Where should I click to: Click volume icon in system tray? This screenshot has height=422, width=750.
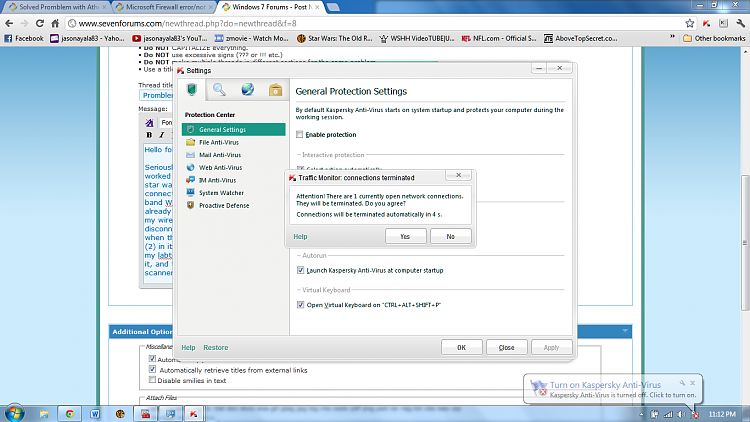[x=681, y=414]
